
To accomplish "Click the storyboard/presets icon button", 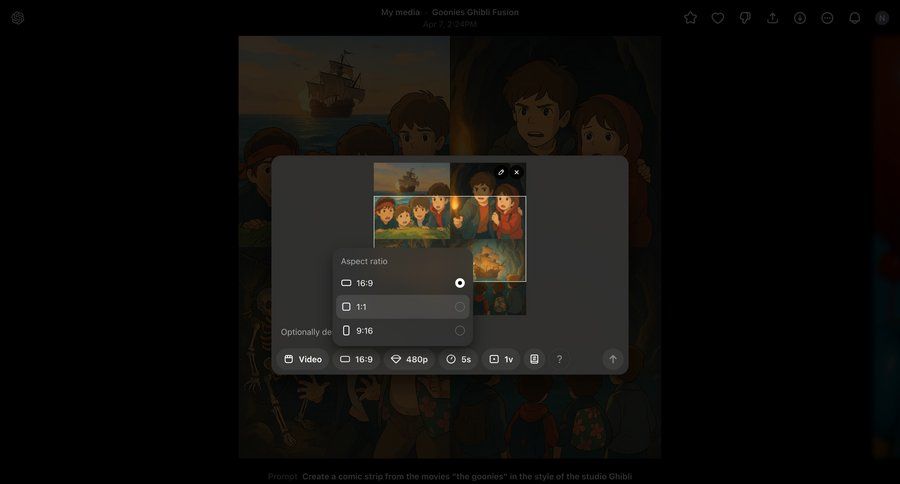I will [534, 359].
